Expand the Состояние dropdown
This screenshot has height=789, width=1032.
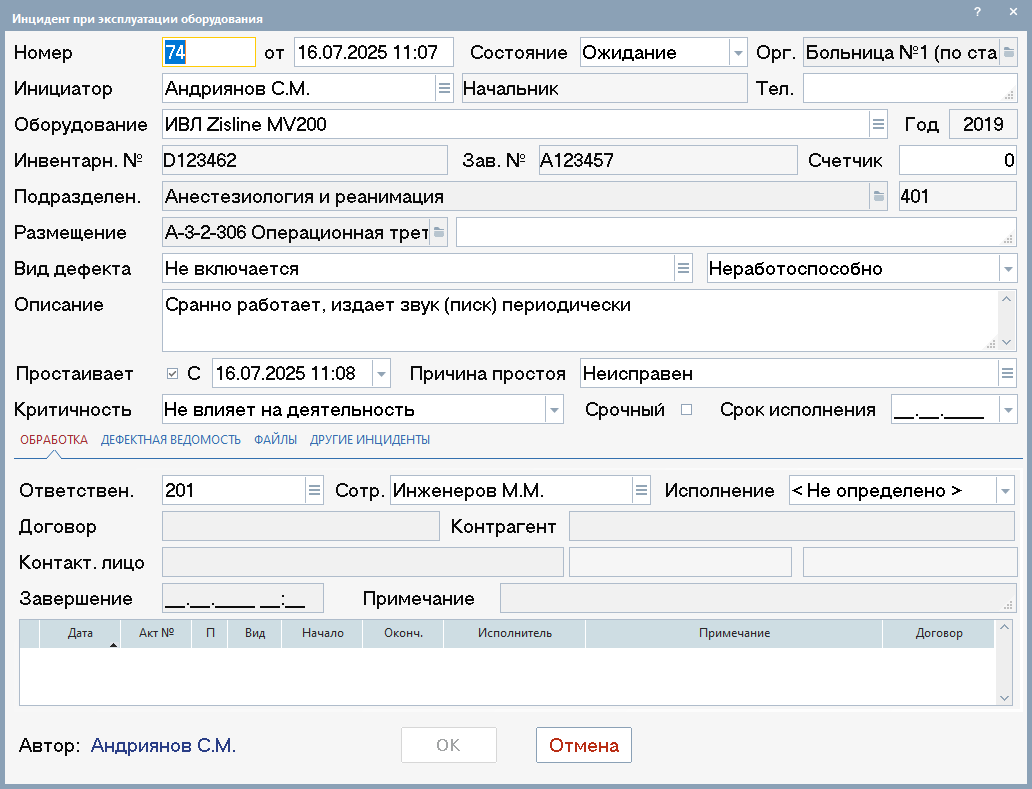[x=738, y=53]
